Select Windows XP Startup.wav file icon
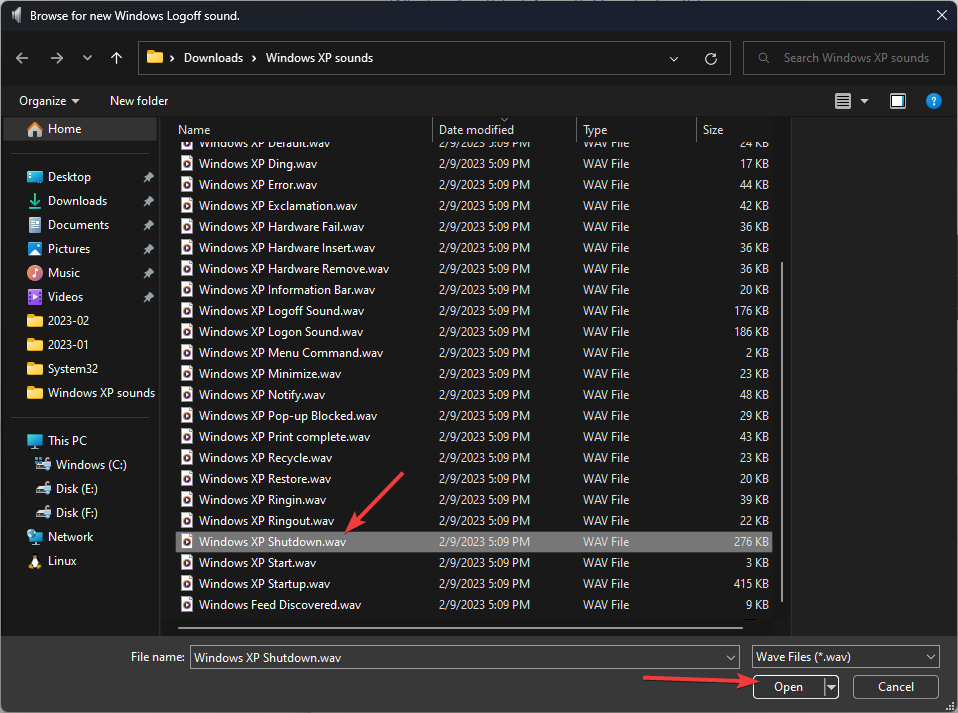This screenshot has width=958, height=713. 187,583
